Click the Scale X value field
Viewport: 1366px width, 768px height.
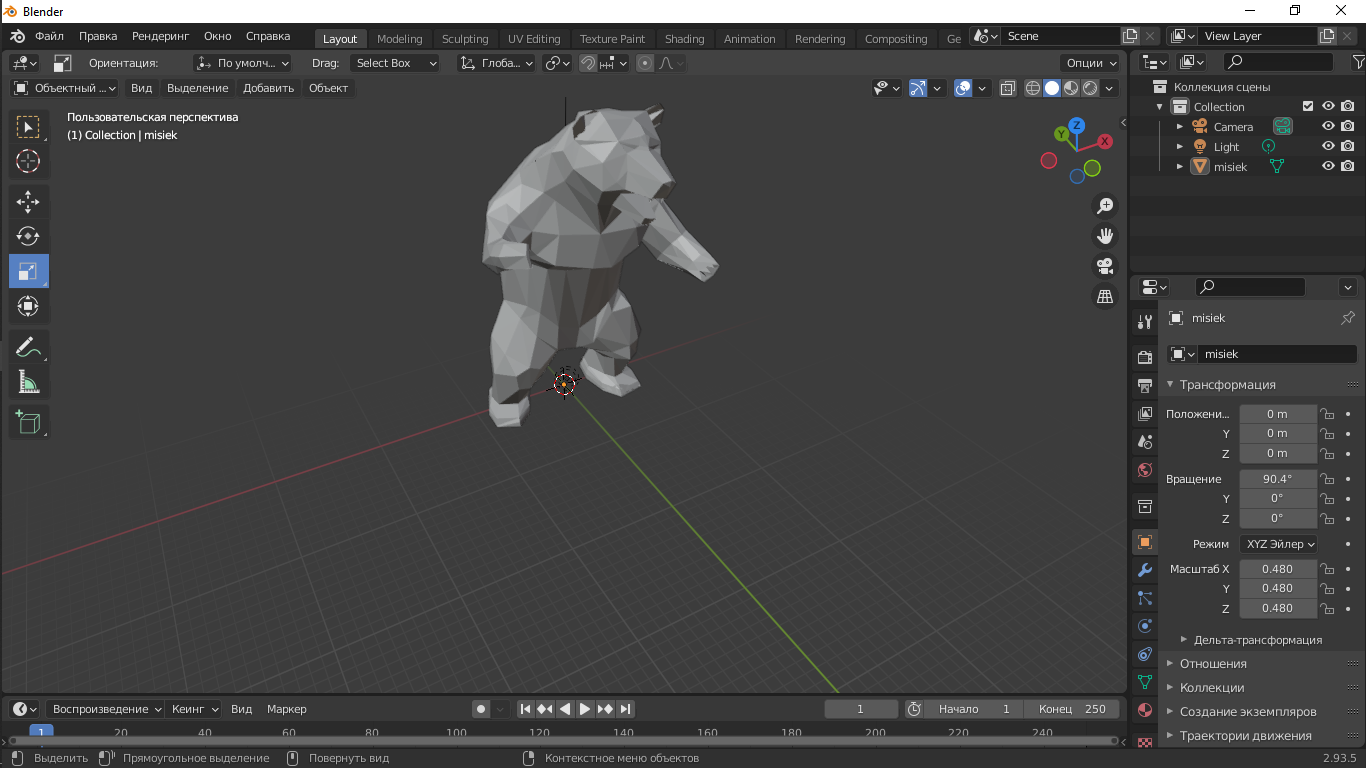[1278, 569]
